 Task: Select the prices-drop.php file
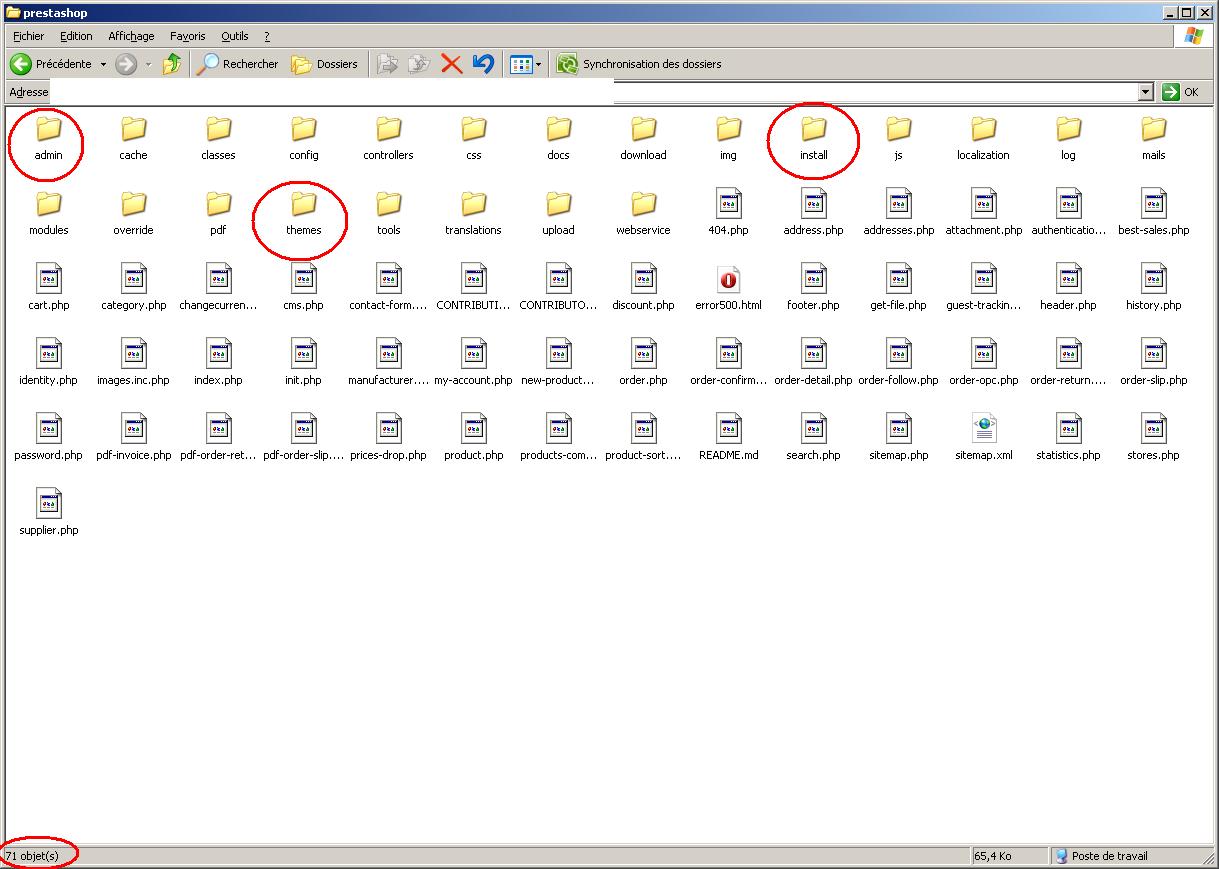click(x=388, y=438)
